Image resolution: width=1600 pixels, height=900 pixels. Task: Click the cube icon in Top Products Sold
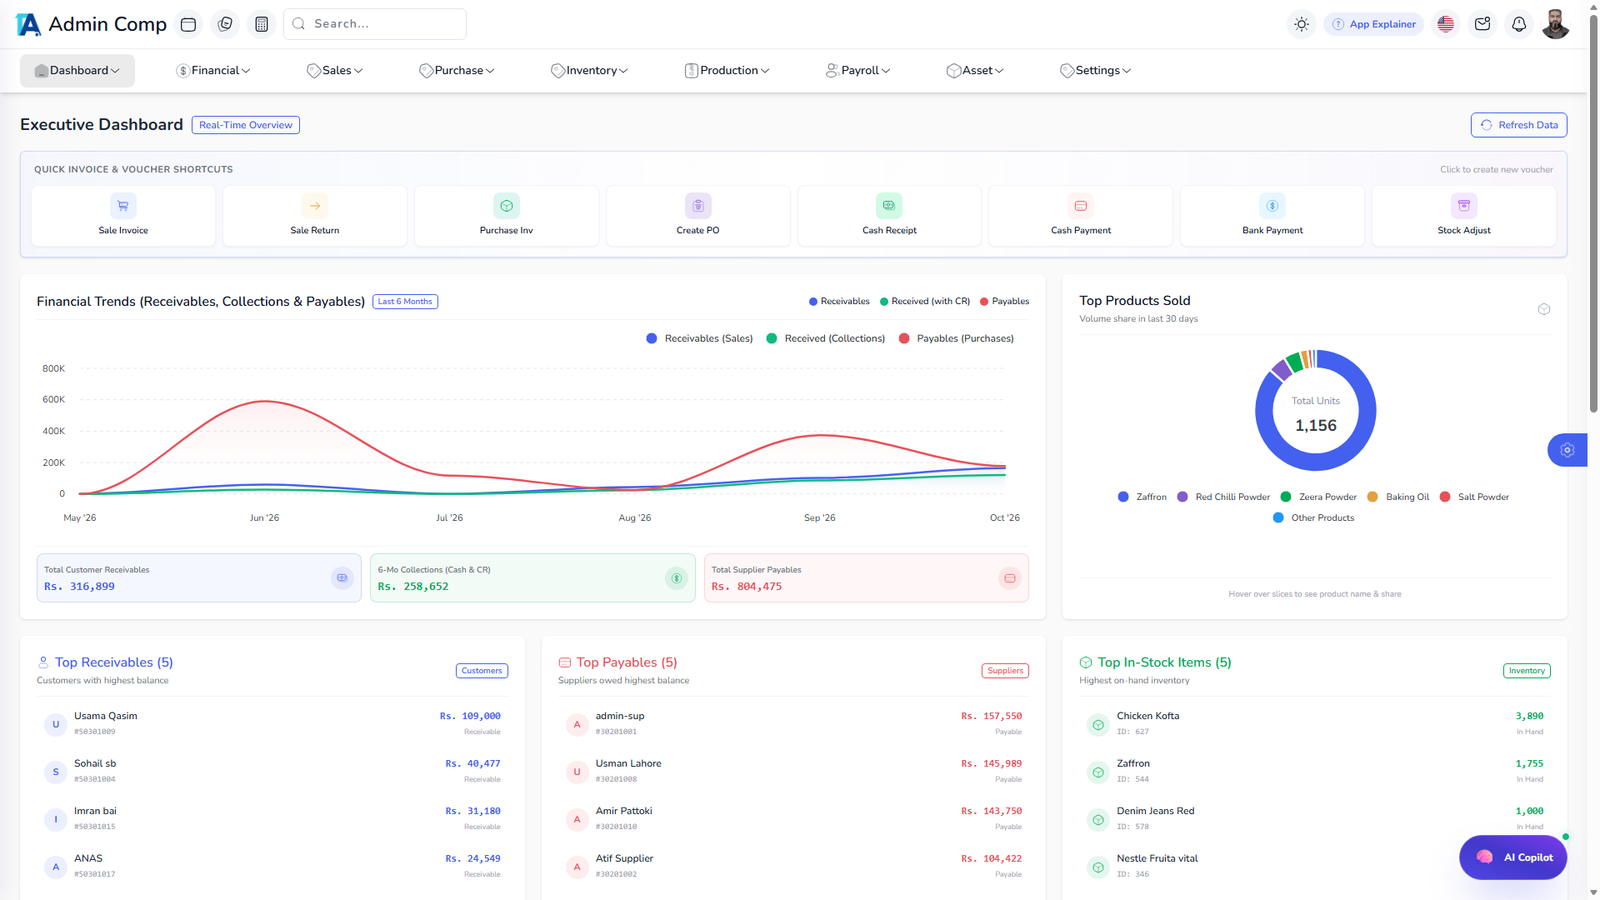pos(1544,309)
